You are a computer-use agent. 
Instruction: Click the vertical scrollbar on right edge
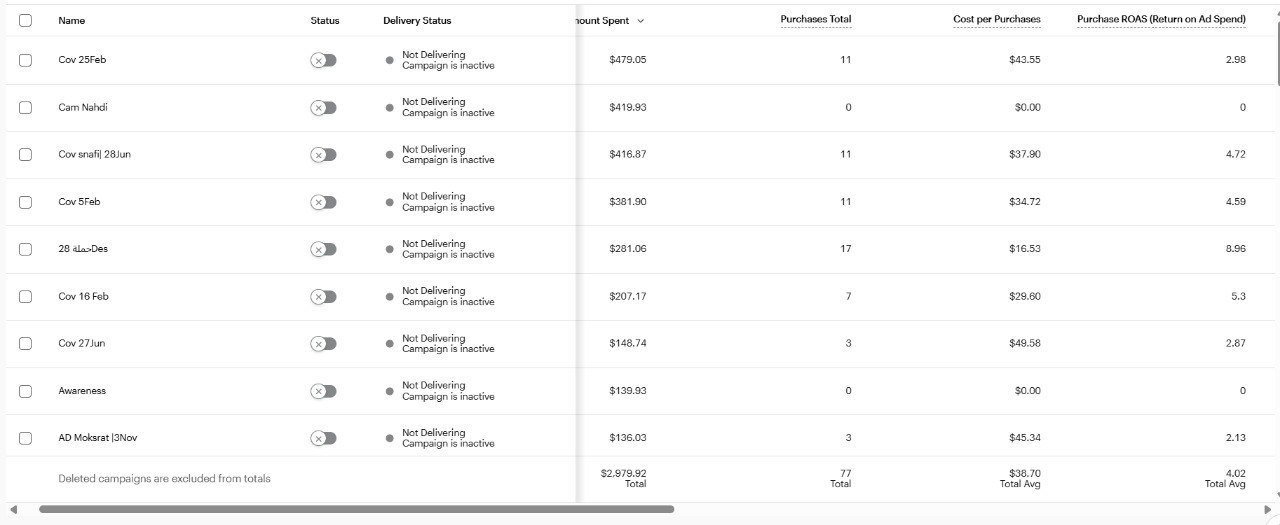coord(1275,60)
